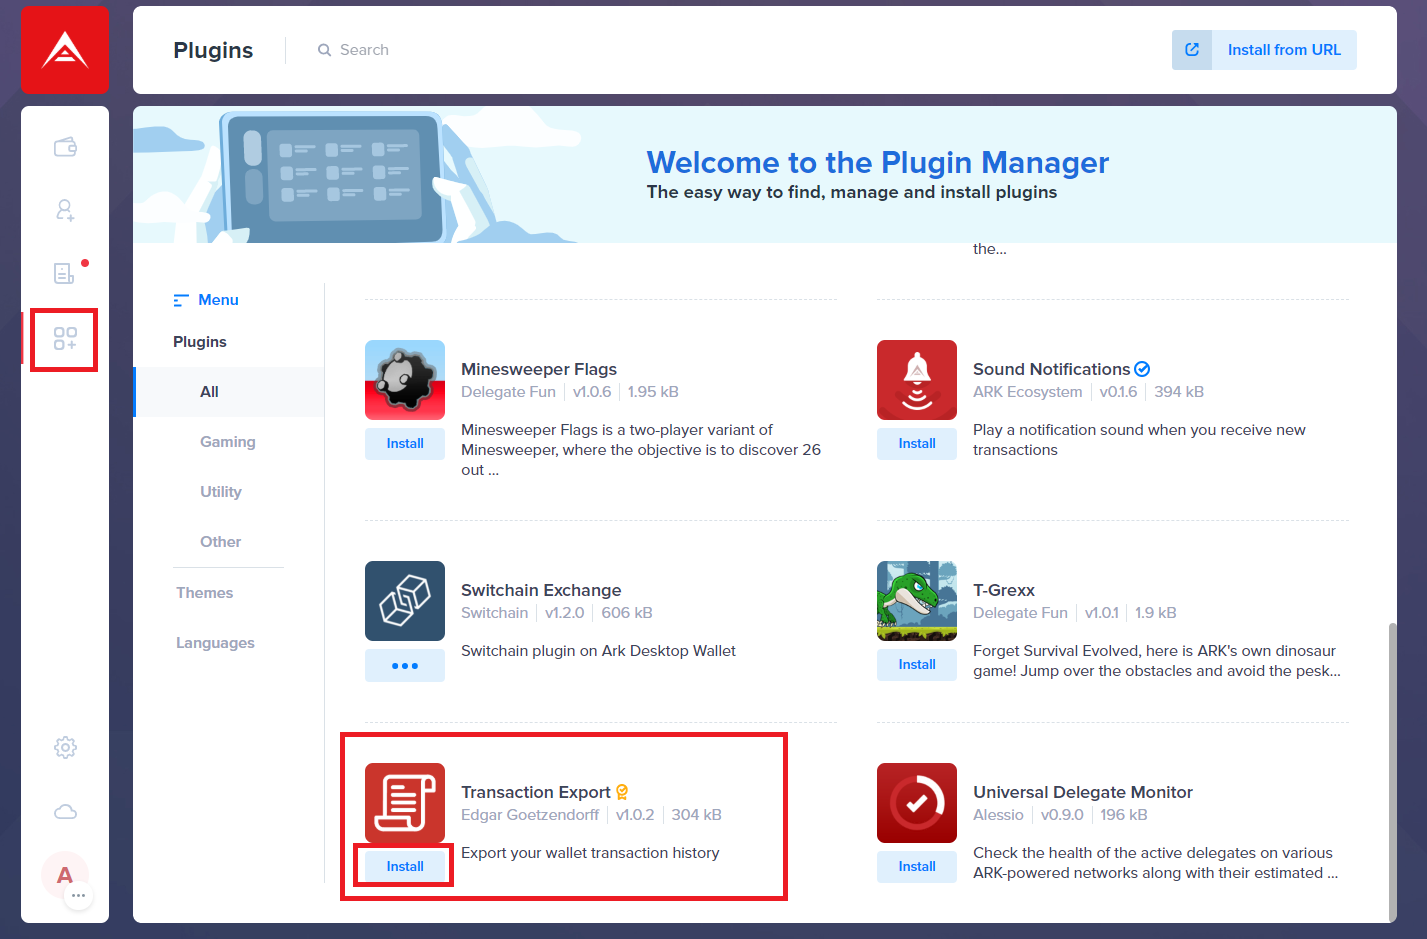Open the Languages section
The height and width of the screenshot is (939, 1427).
pos(215,643)
